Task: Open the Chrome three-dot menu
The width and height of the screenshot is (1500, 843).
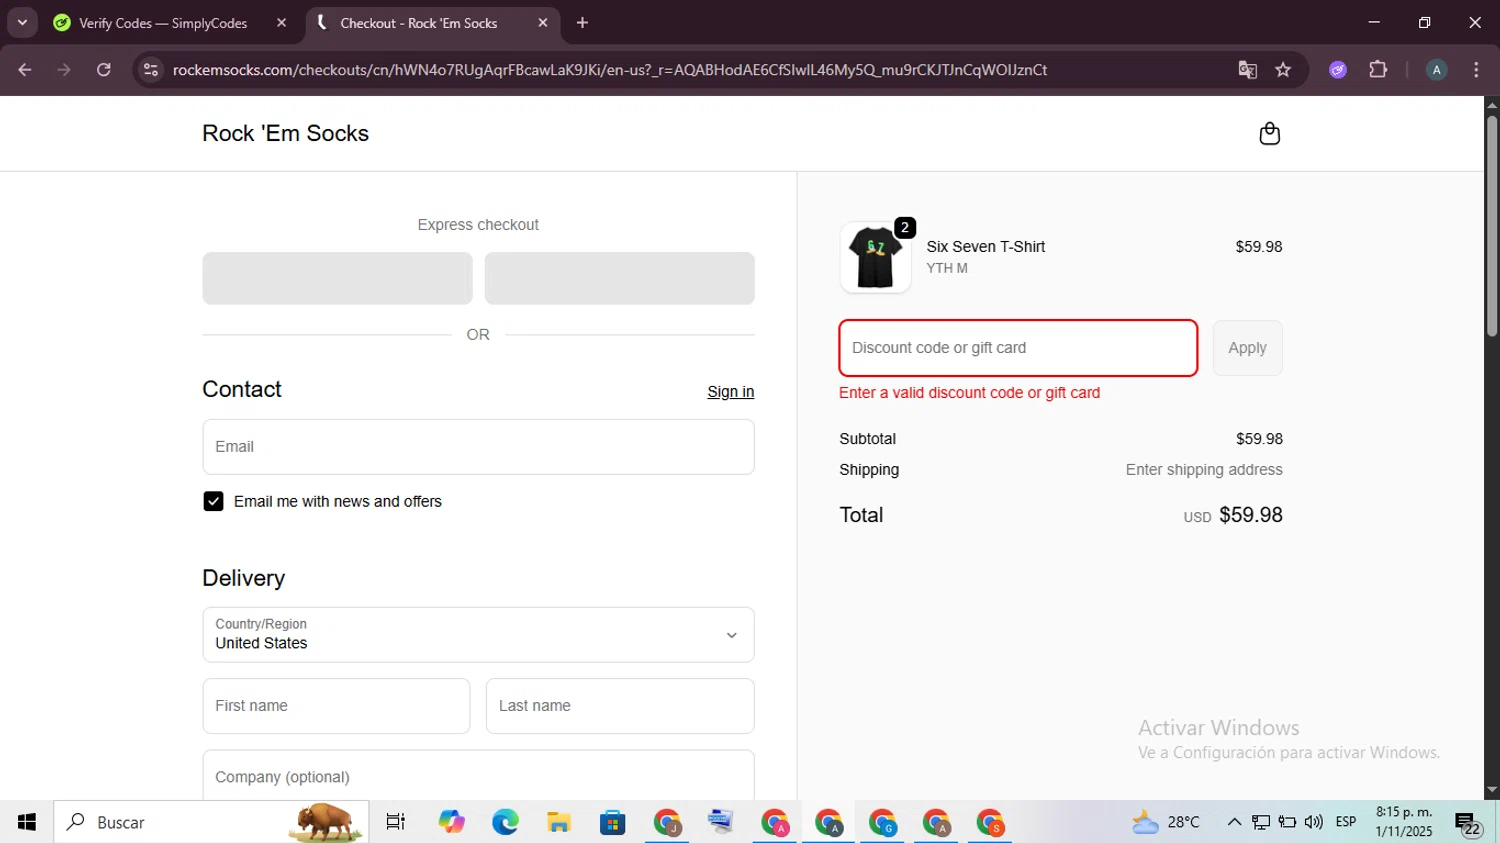Action: point(1476,70)
